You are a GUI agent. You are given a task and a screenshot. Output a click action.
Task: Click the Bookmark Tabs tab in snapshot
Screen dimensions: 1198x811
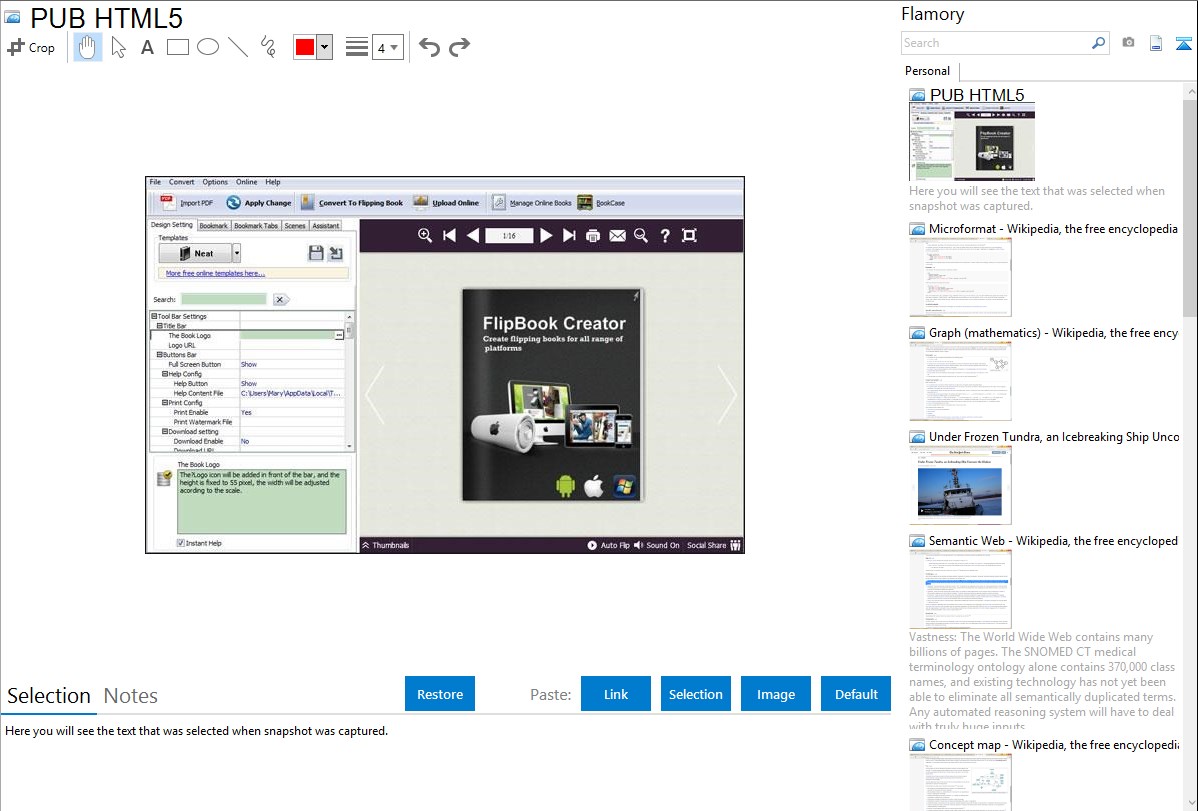(255, 225)
